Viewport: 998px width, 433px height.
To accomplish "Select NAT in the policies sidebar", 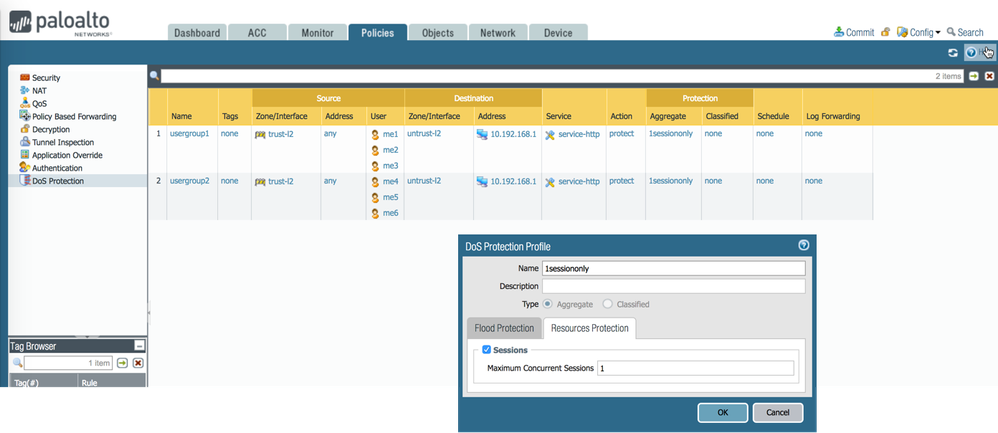I will coord(40,90).
